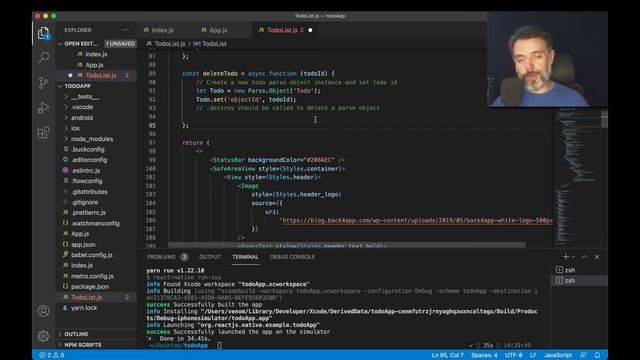Viewport: 640px width, 360px height.
Task: Open the .watchmanconfig file
Action: pyautogui.click(x=95, y=223)
